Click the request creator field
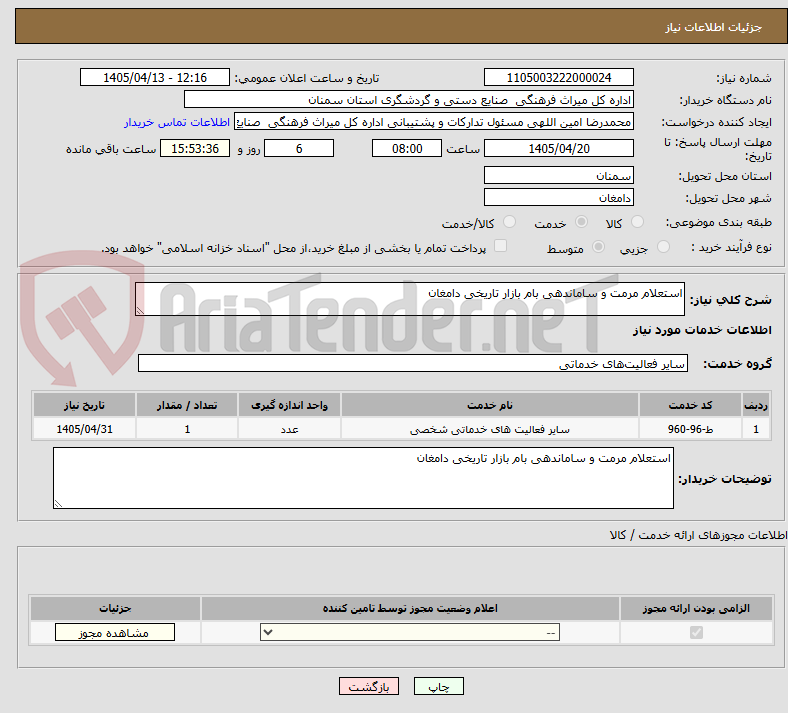Viewport: 788px width, 713px height. 434,122
